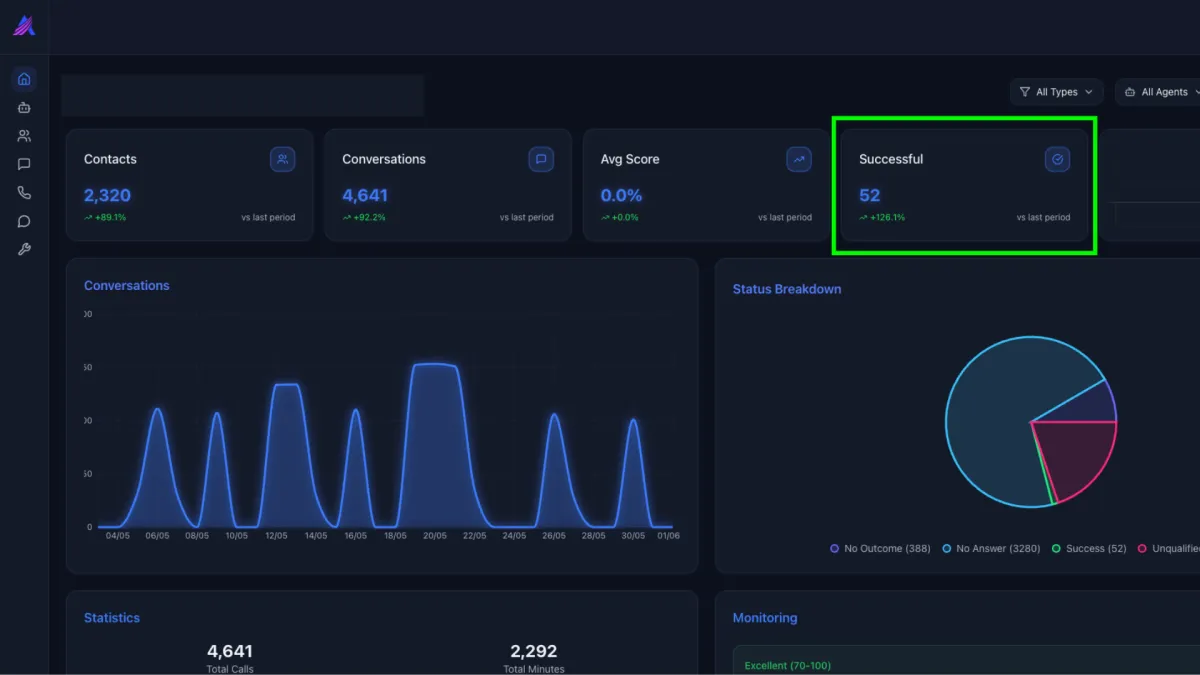The image size is (1200, 675).
Task: Open the phone calls icon in sidebar
Action: click(24, 193)
